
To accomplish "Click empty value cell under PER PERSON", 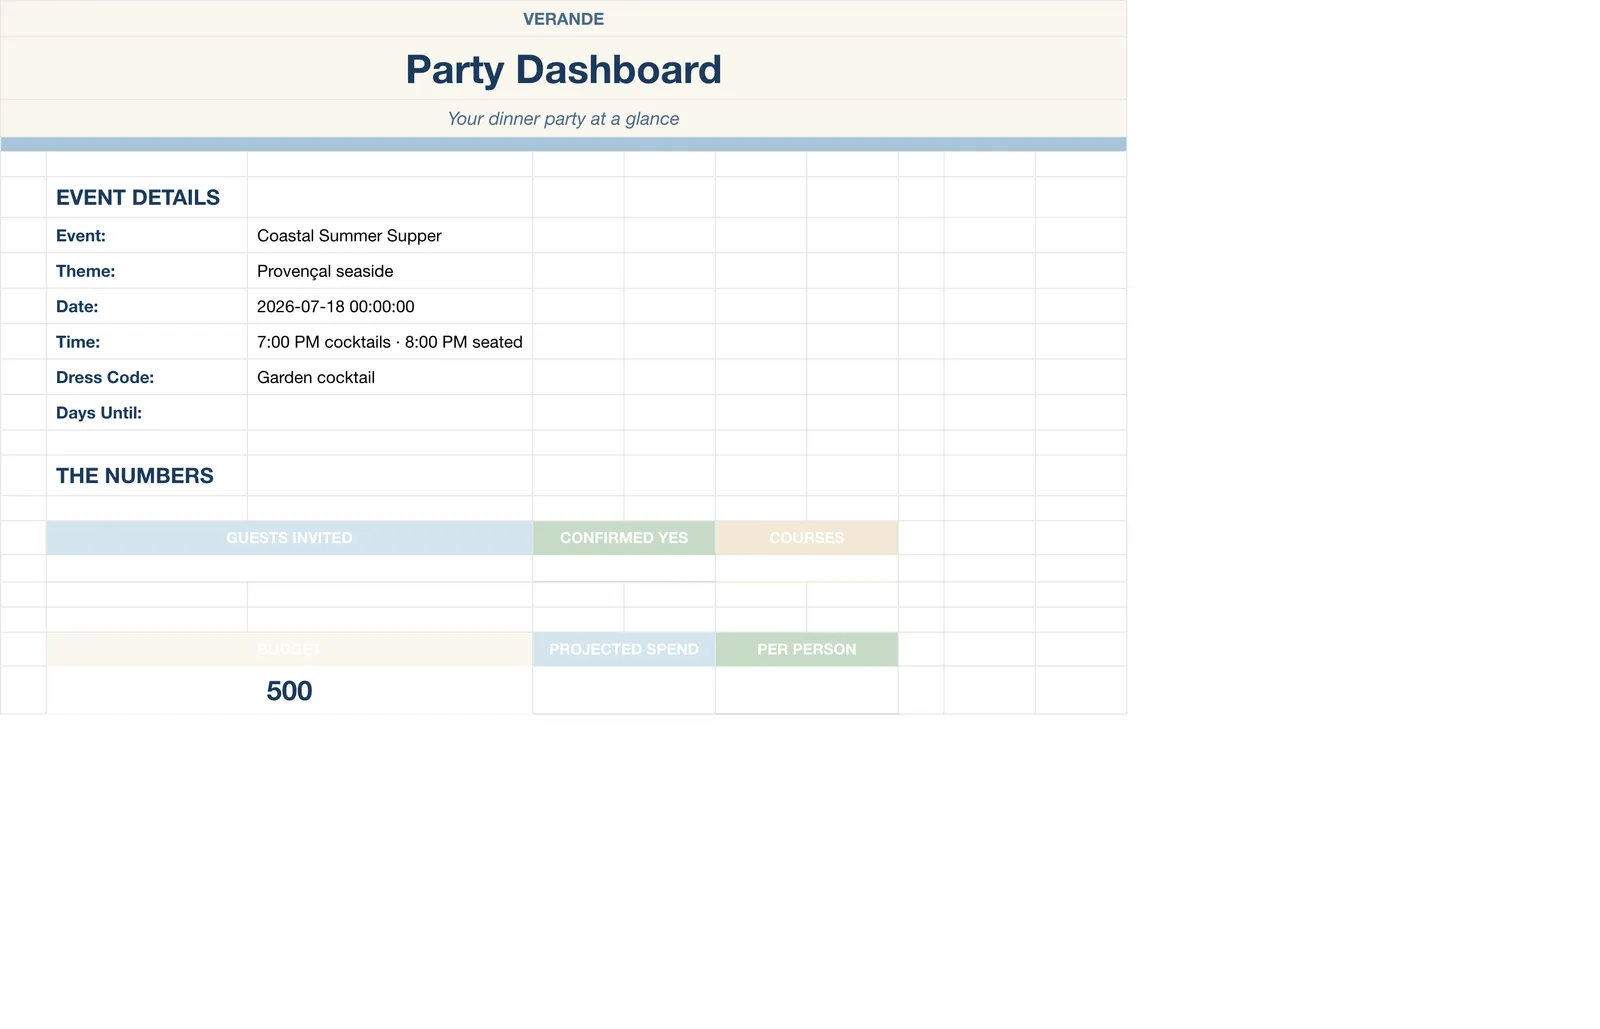I will point(807,691).
